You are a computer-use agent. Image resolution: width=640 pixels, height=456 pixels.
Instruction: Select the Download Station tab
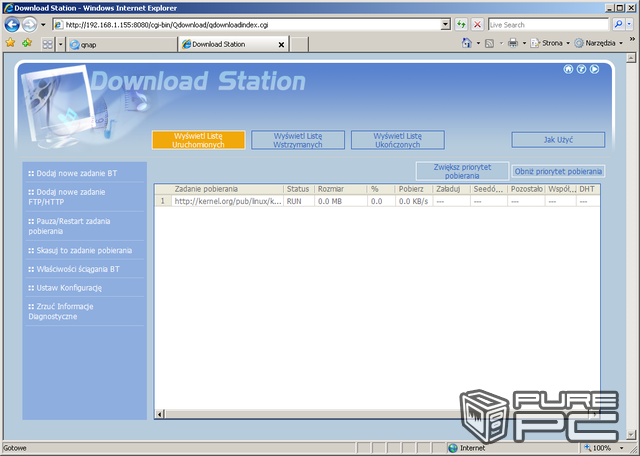[233, 44]
